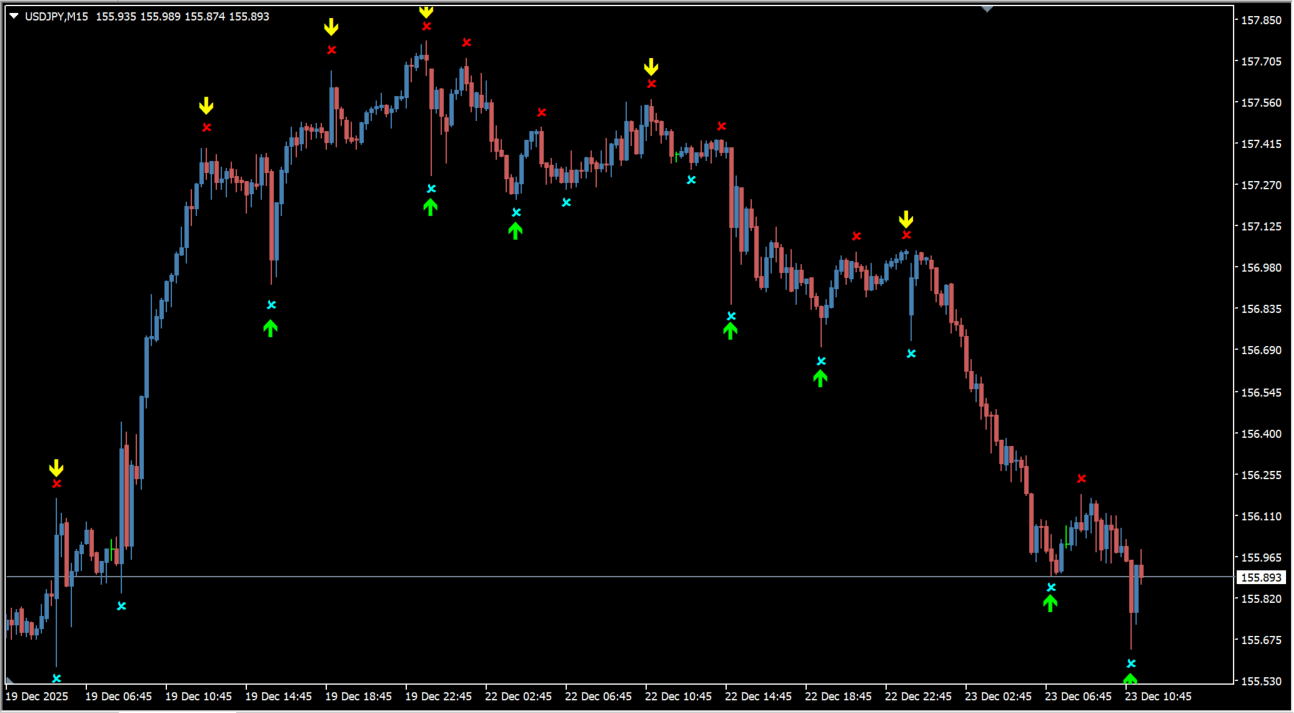
Task: Click the yellow sell arrow near 19 Dec 10:45
Action: coord(206,104)
